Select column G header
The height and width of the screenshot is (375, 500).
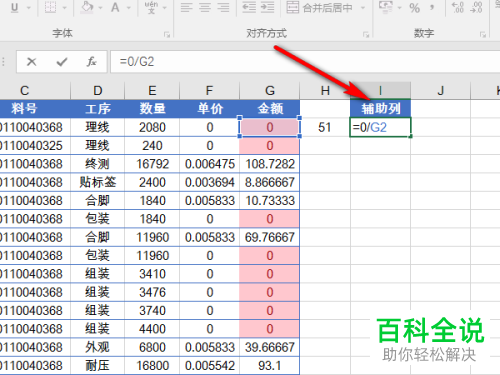pos(270,90)
